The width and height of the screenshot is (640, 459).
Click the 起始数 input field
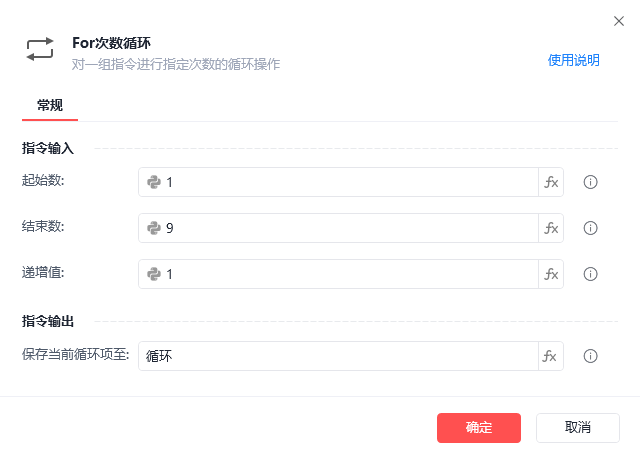pyautogui.click(x=350, y=182)
